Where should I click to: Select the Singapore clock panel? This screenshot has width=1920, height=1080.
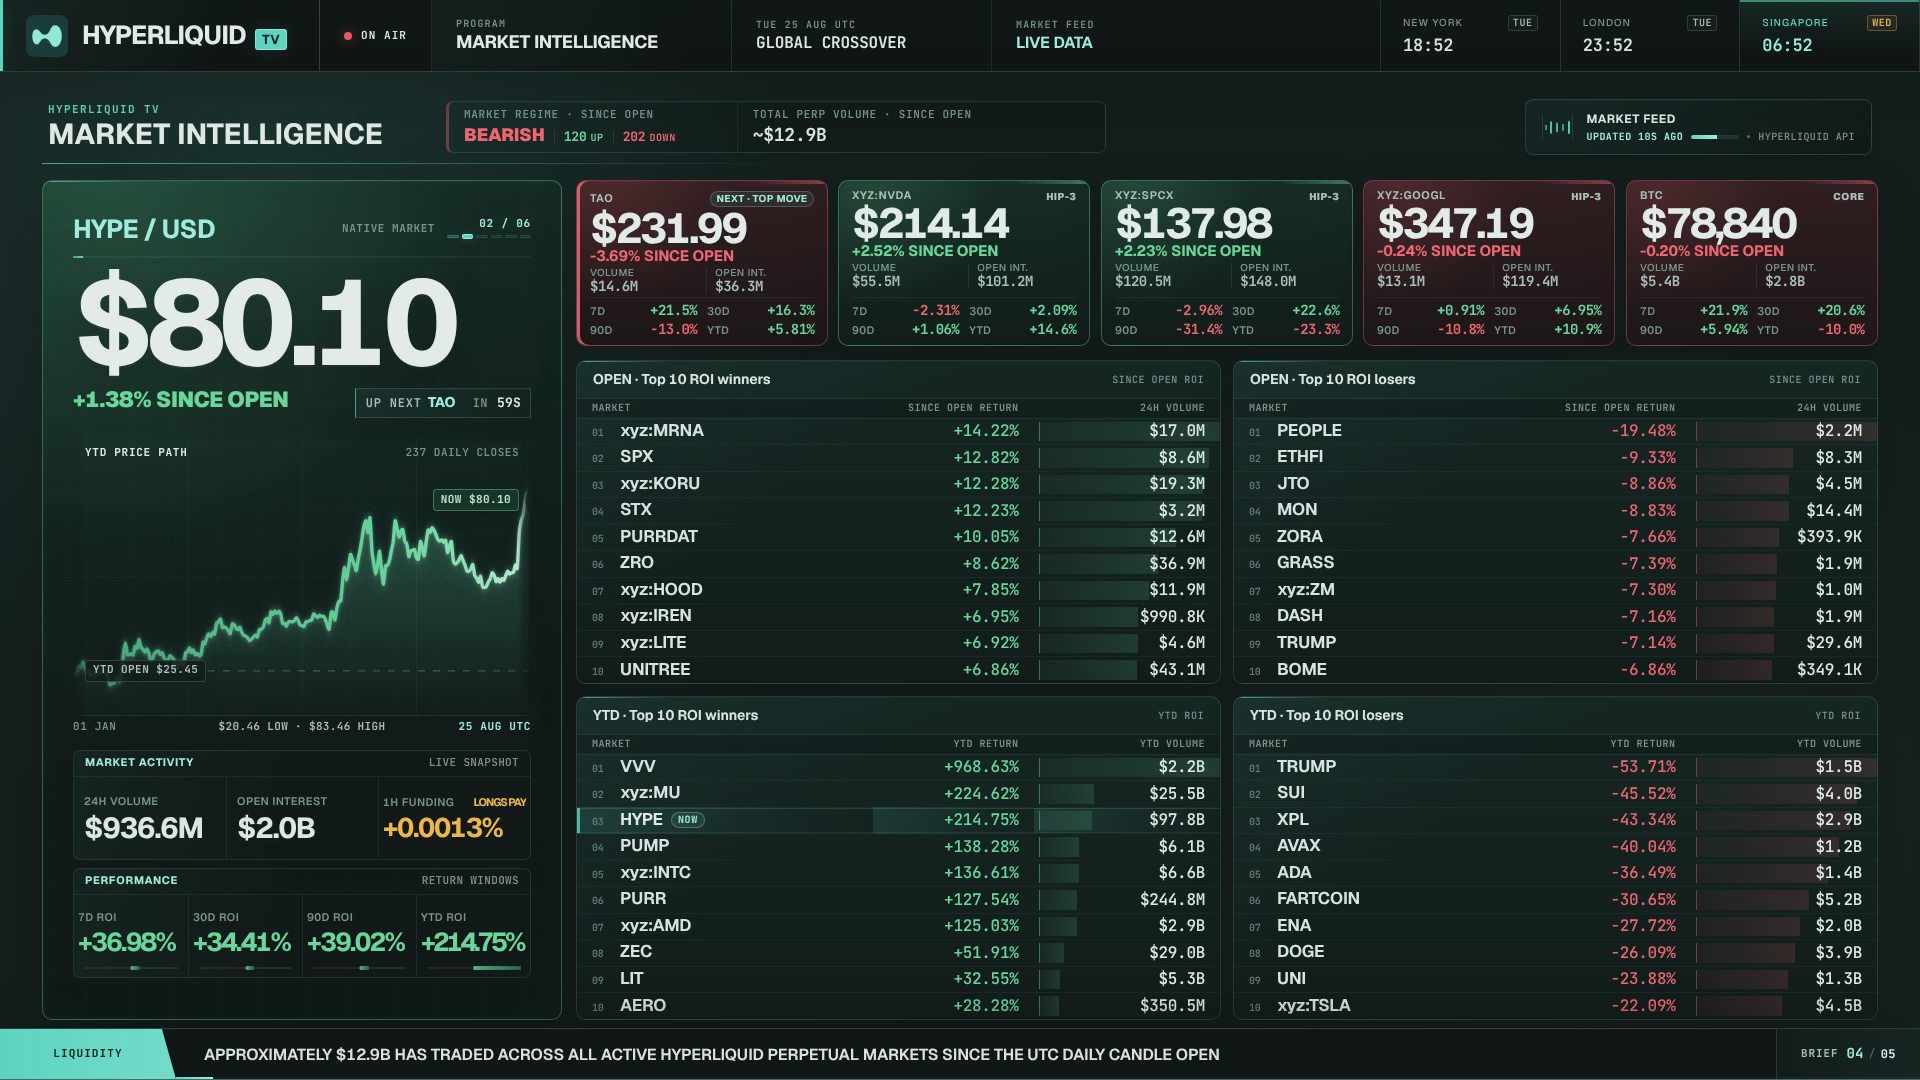pyautogui.click(x=1829, y=35)
